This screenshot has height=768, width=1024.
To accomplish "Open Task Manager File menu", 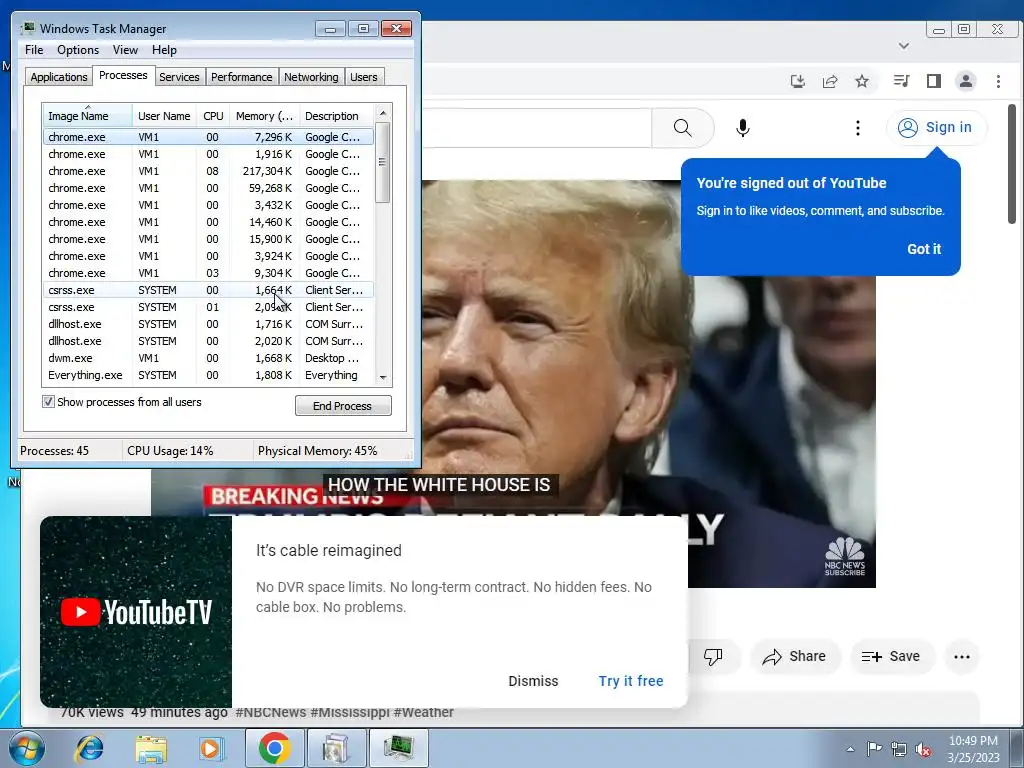I will tap(34, 50).
